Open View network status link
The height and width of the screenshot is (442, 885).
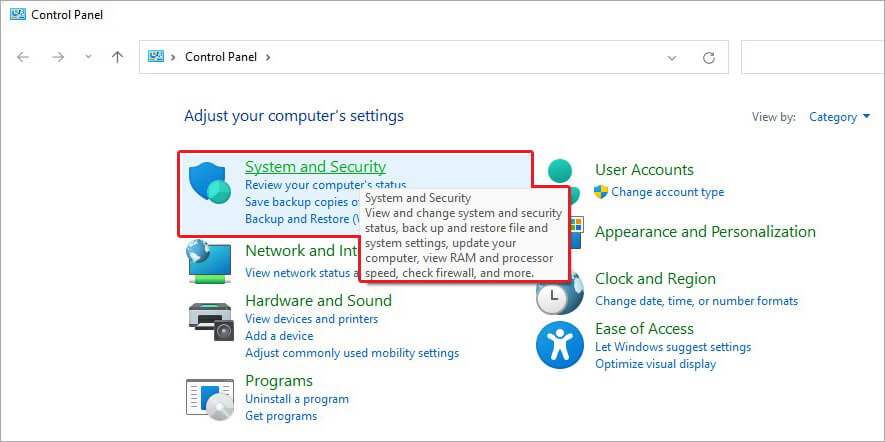302,273
